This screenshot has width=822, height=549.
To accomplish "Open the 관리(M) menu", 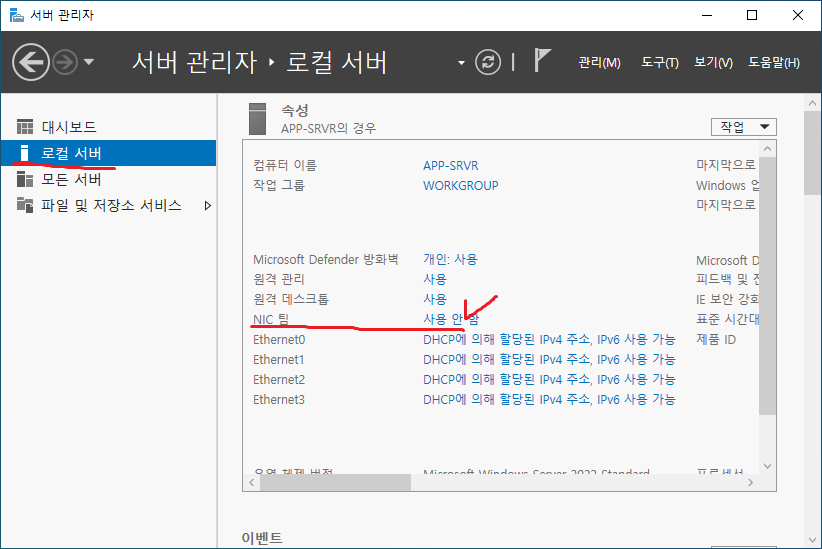I will point(599,62).
